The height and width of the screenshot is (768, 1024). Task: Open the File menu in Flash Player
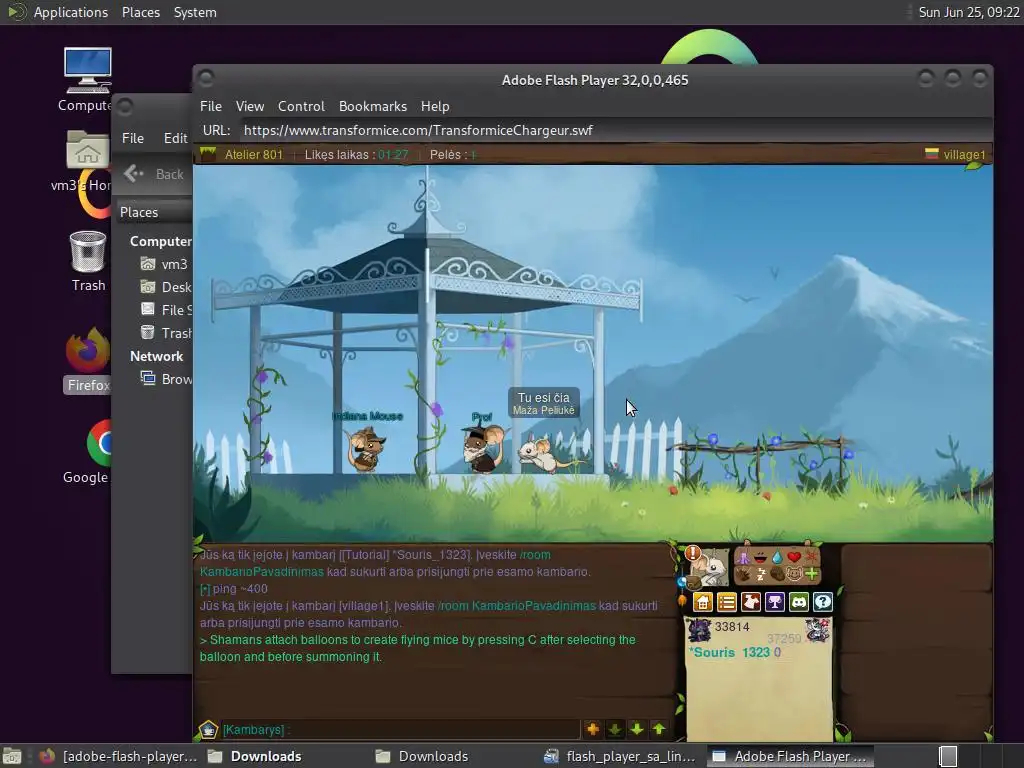point(211,106)
